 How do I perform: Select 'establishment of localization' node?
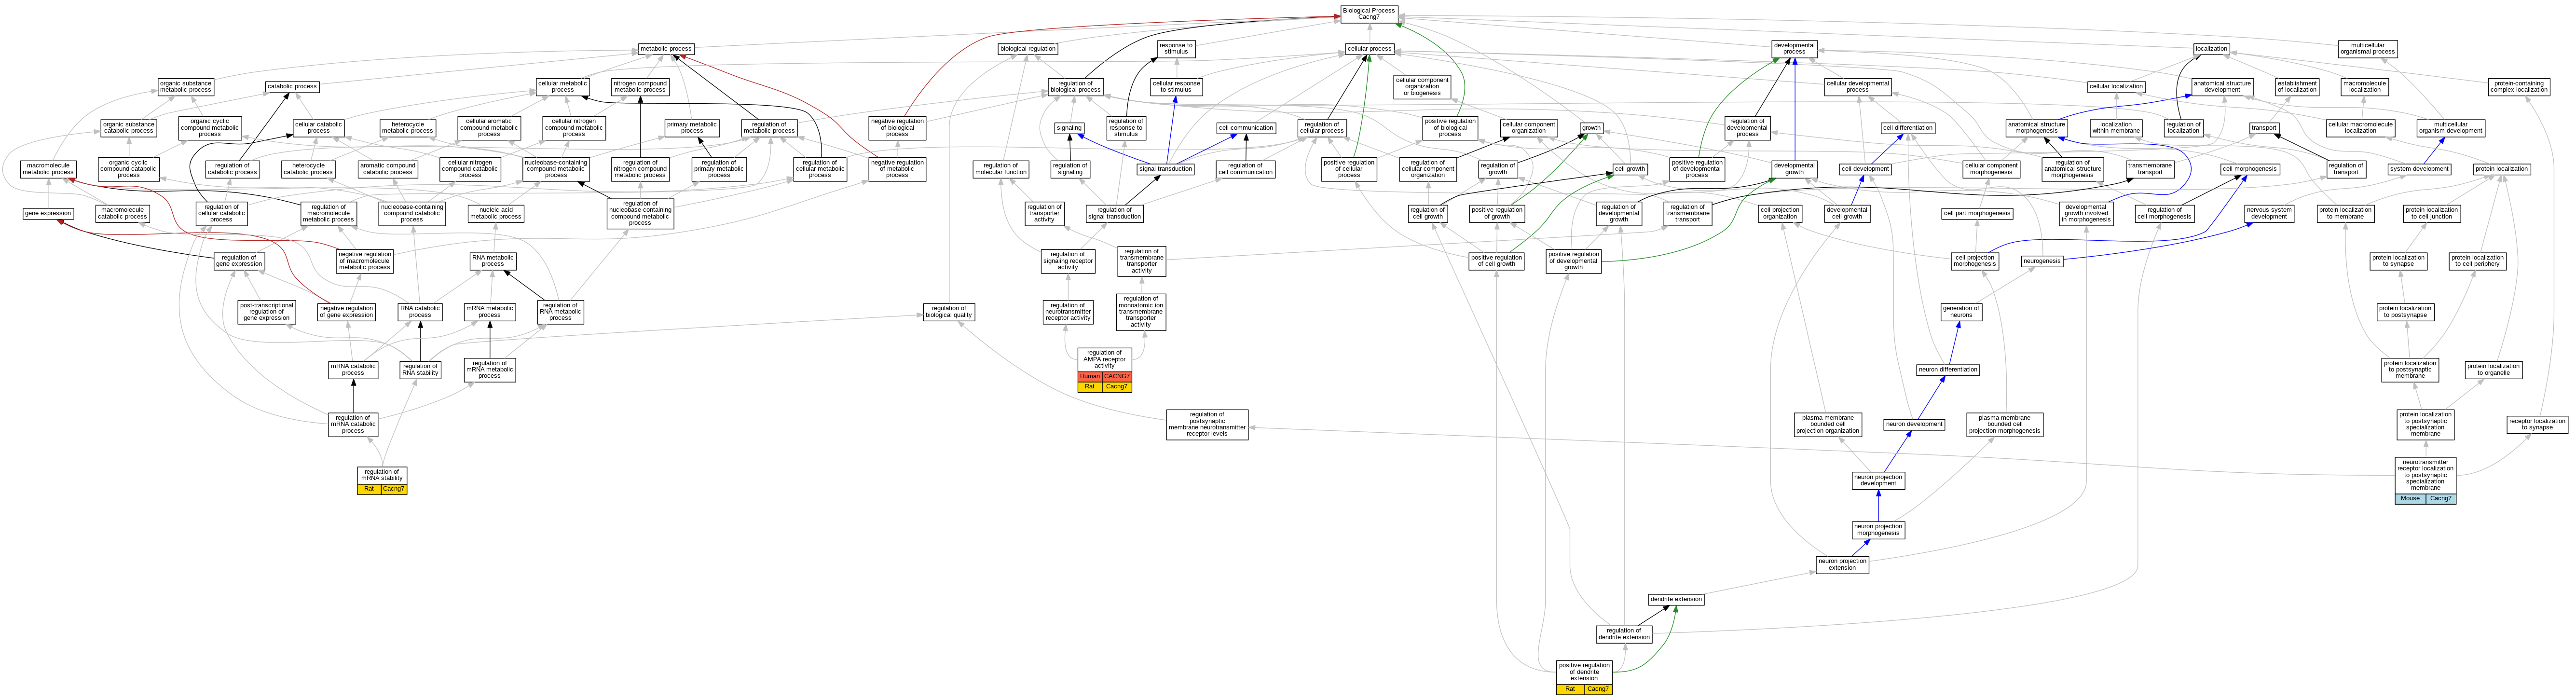(x=2298, y=86)
